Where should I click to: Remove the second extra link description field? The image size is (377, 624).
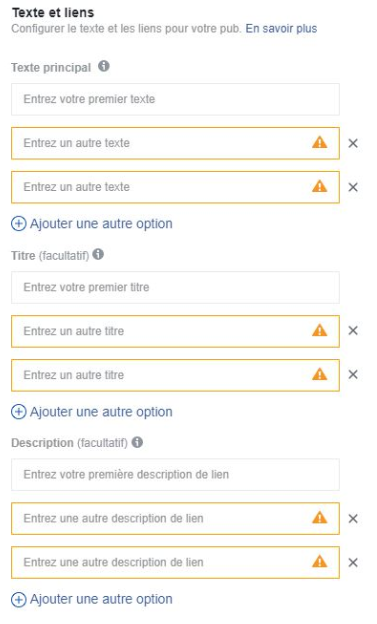[353, 562]
